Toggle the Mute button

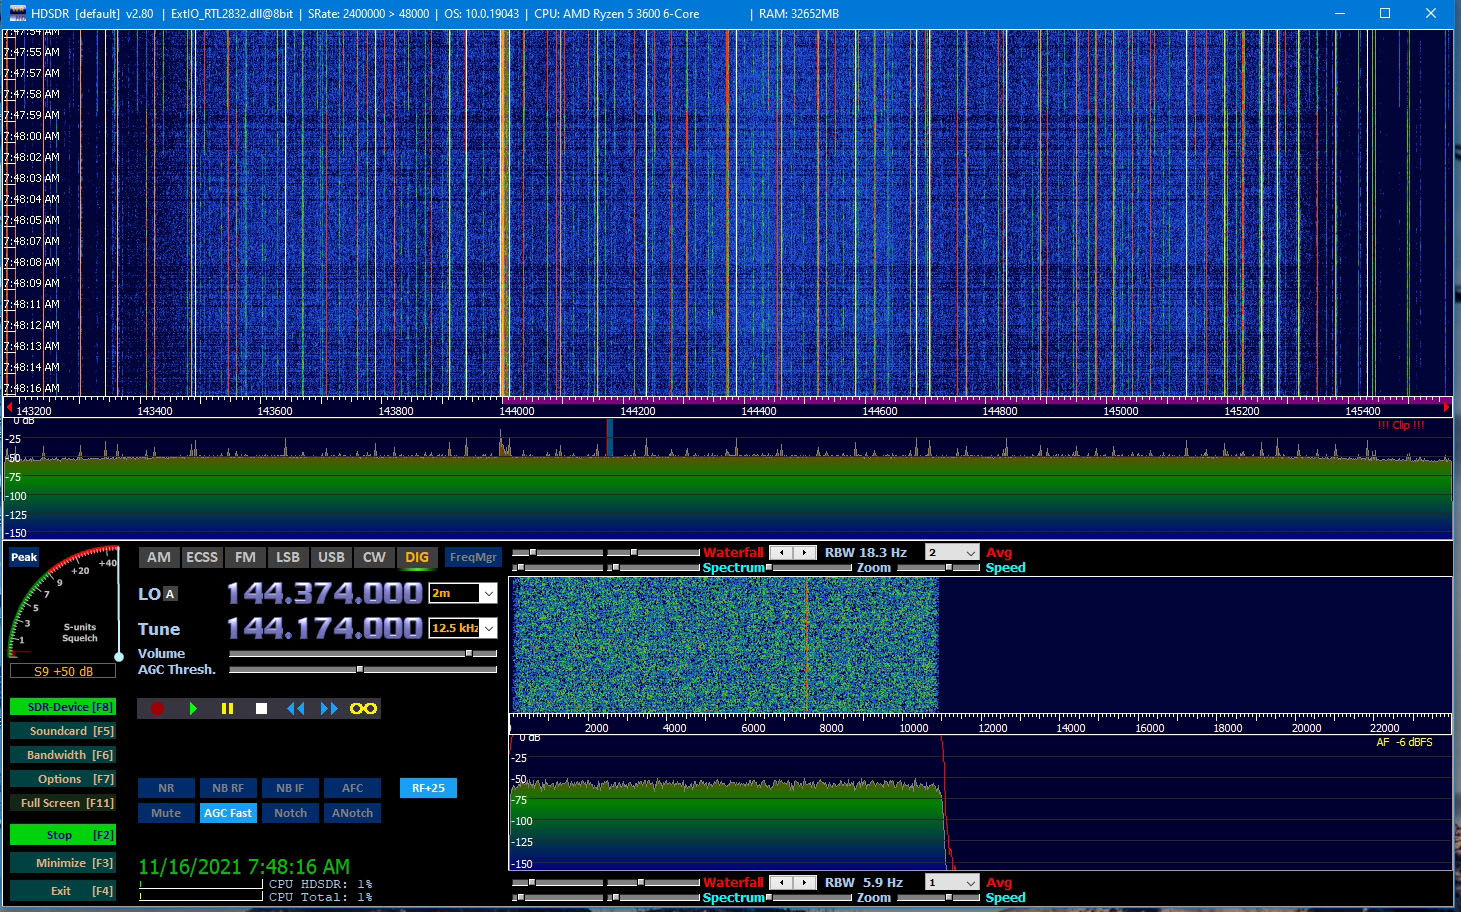point(166,813)
